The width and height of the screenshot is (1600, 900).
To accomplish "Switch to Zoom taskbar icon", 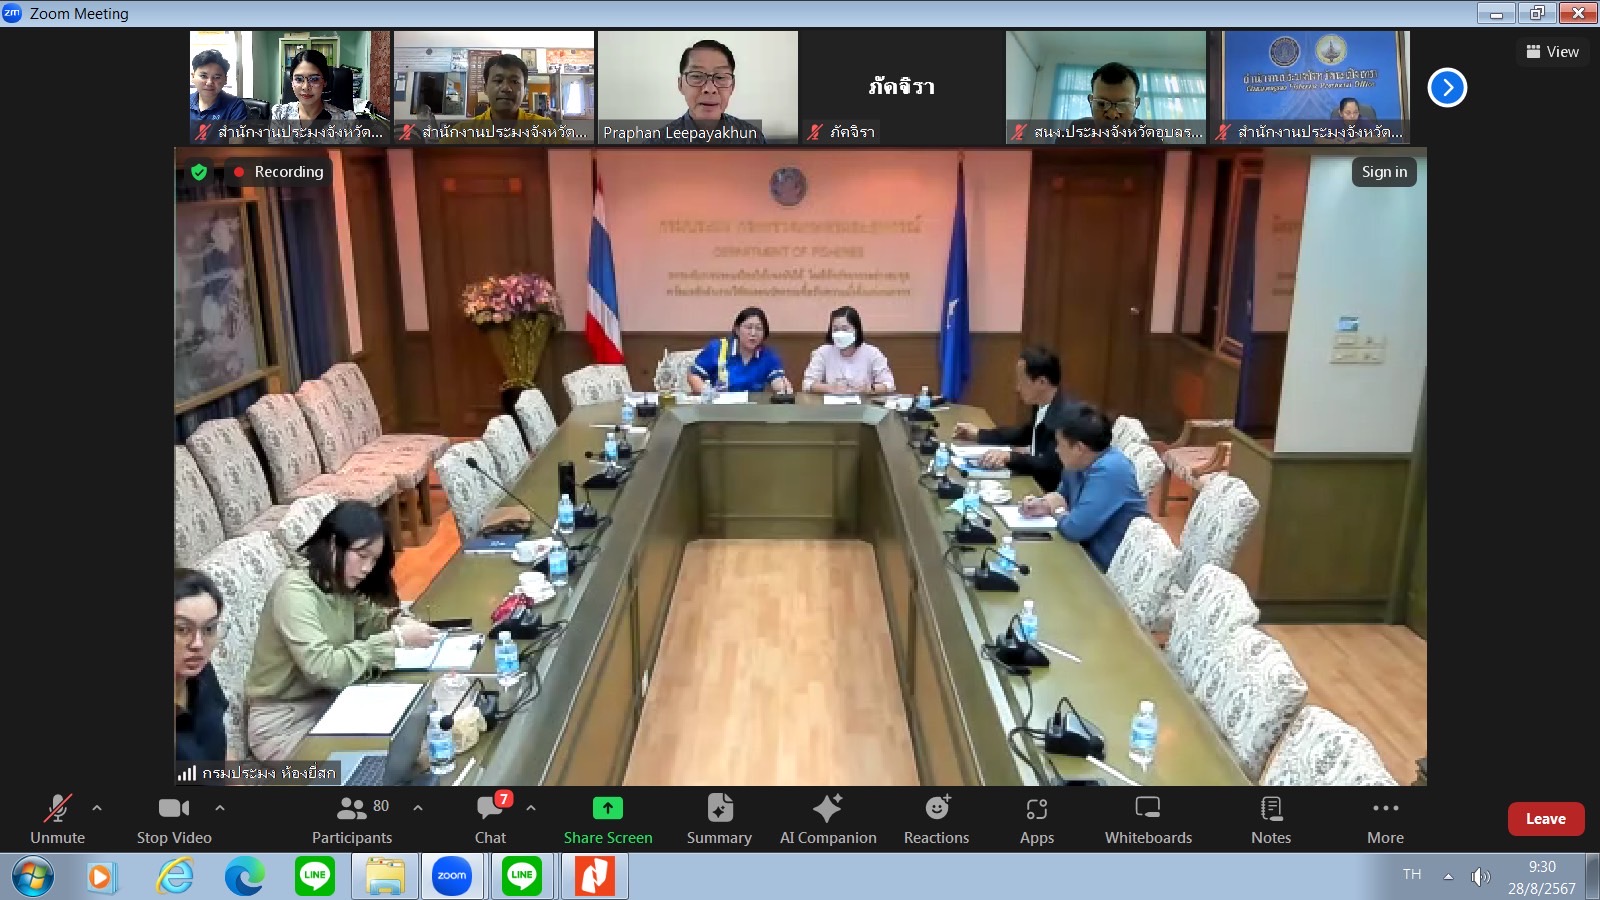I will 452,877.
